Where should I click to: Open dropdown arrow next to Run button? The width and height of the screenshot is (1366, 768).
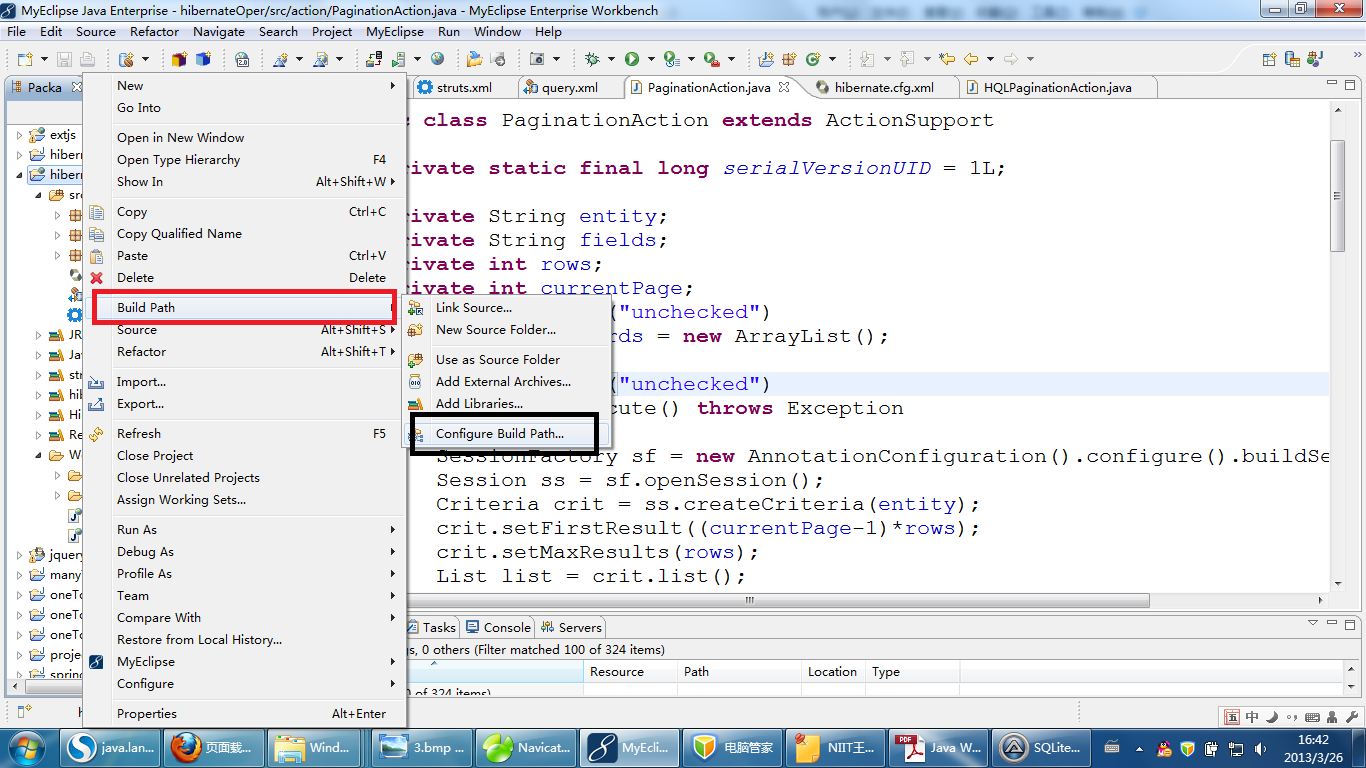651,59
